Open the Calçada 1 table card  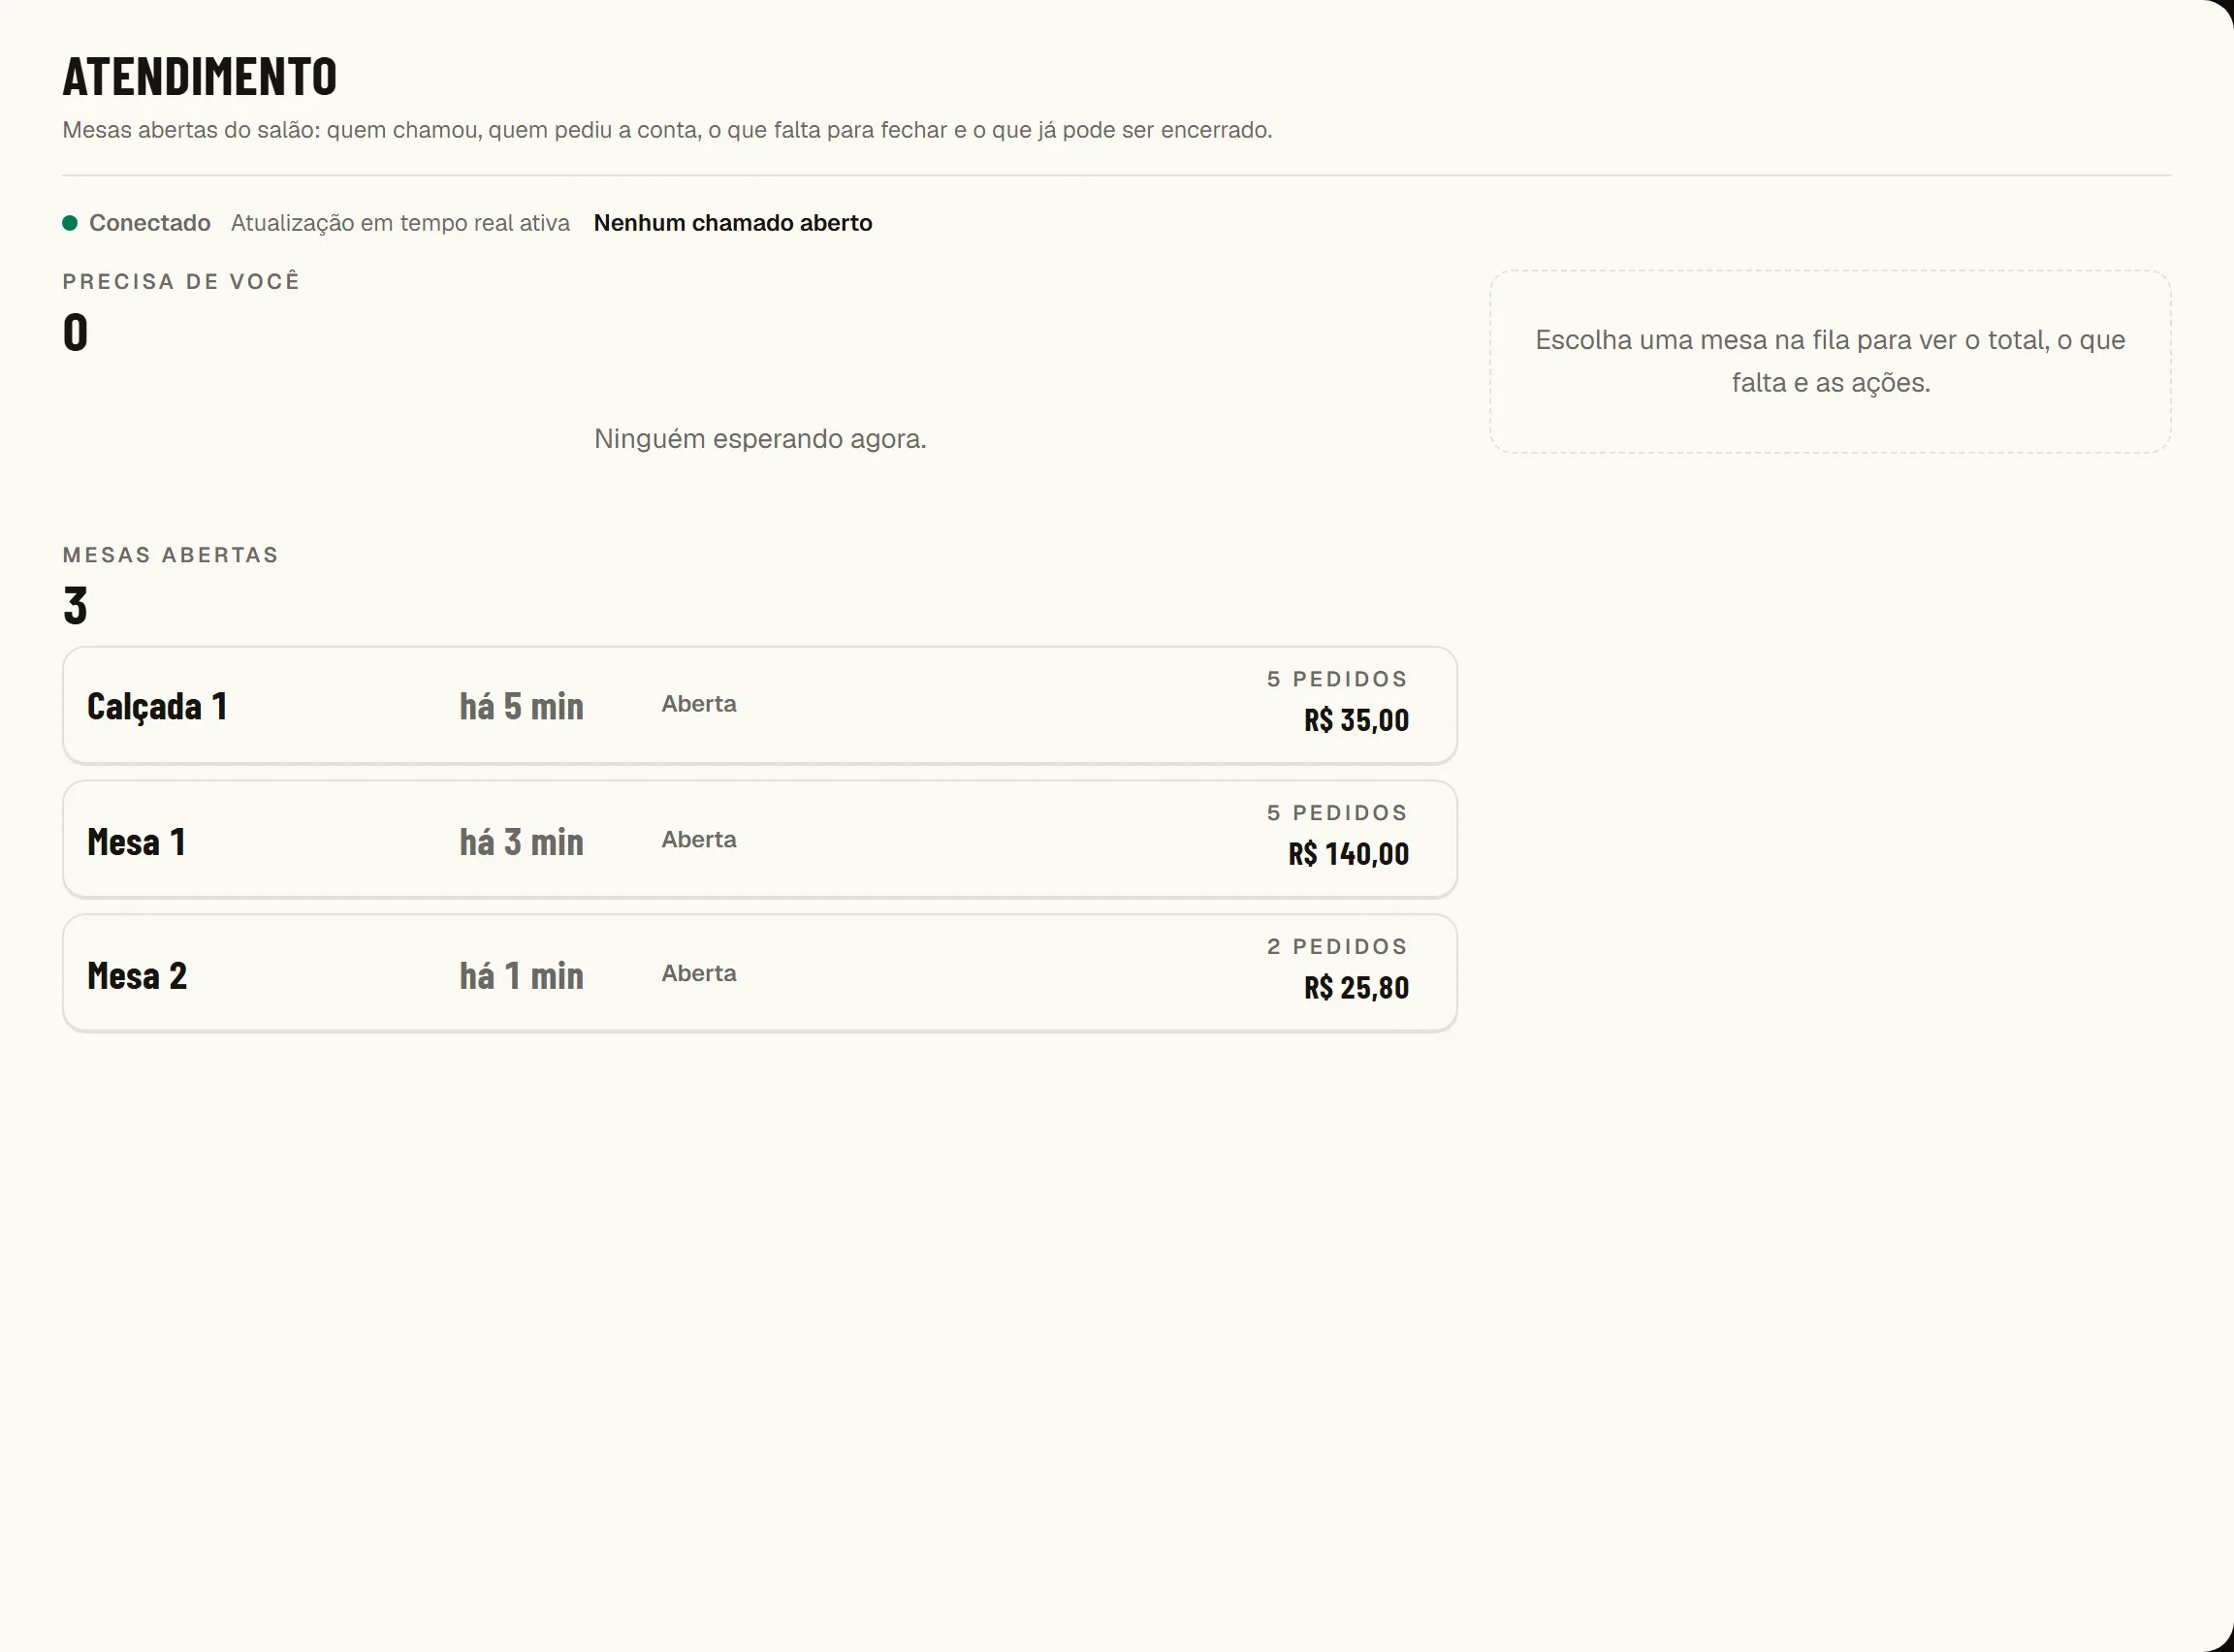(x=759, y=706)
